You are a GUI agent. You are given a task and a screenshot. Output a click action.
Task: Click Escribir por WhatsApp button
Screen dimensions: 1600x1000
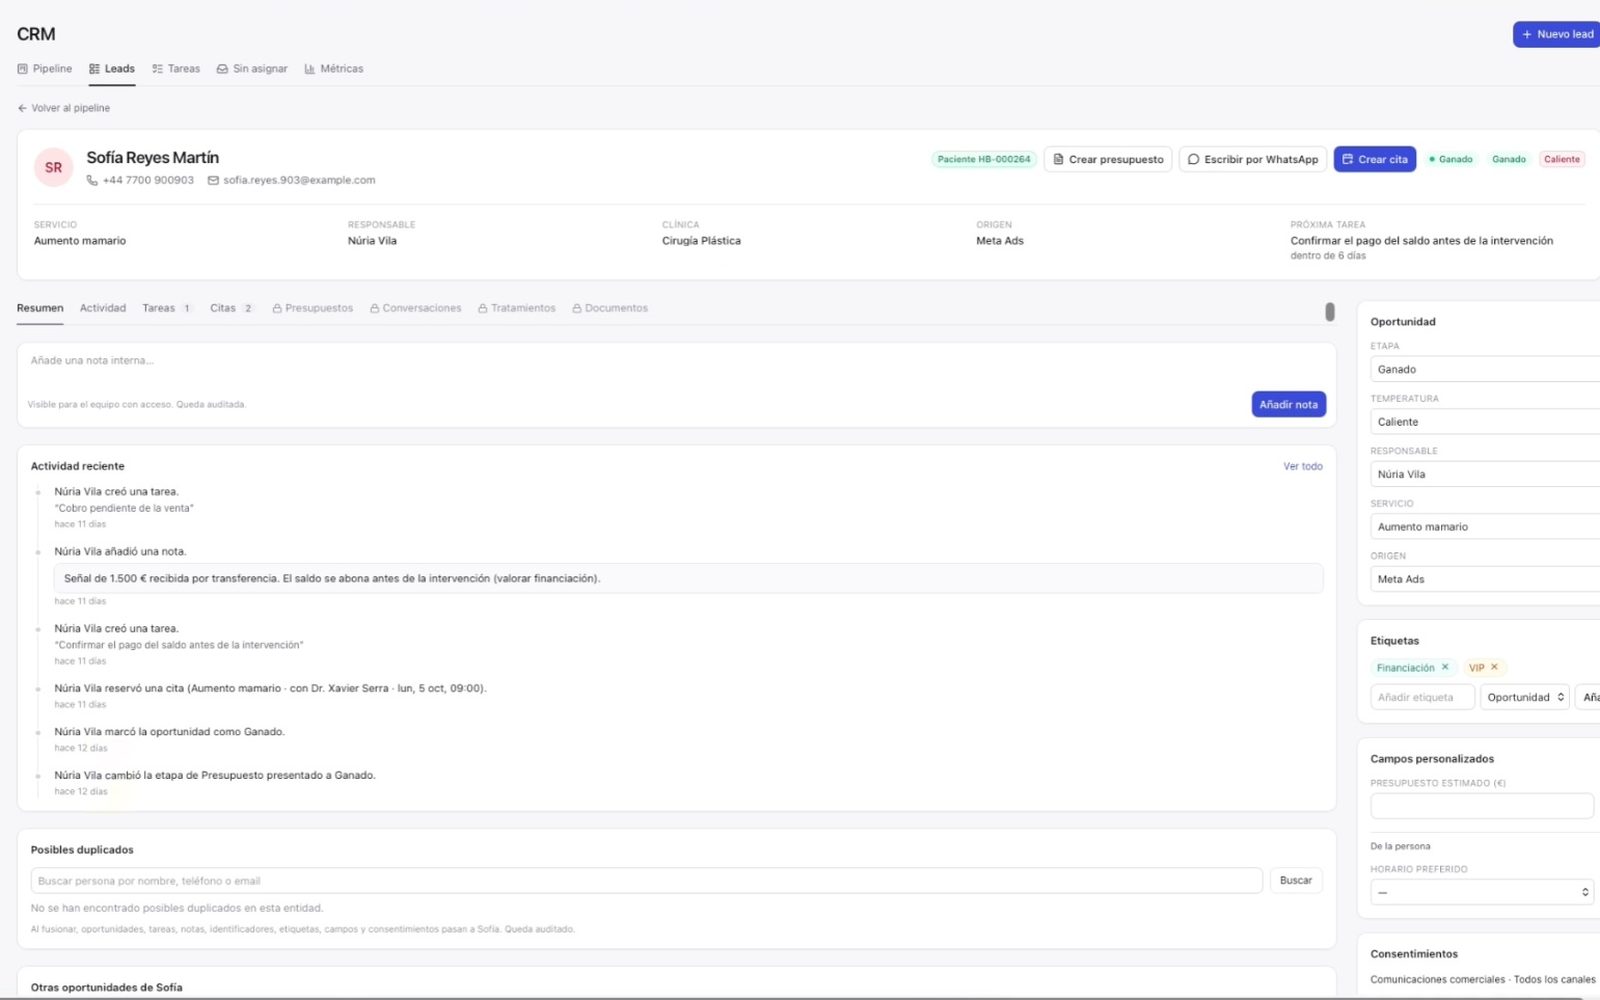(1253, 159)
